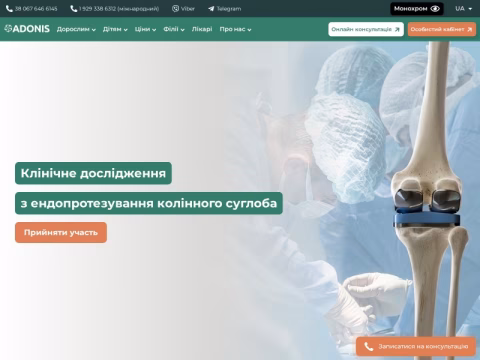Viewport: 480px width, 360px height.
Task: Click the Telegram paper plane icon
Action: point(211,9)
